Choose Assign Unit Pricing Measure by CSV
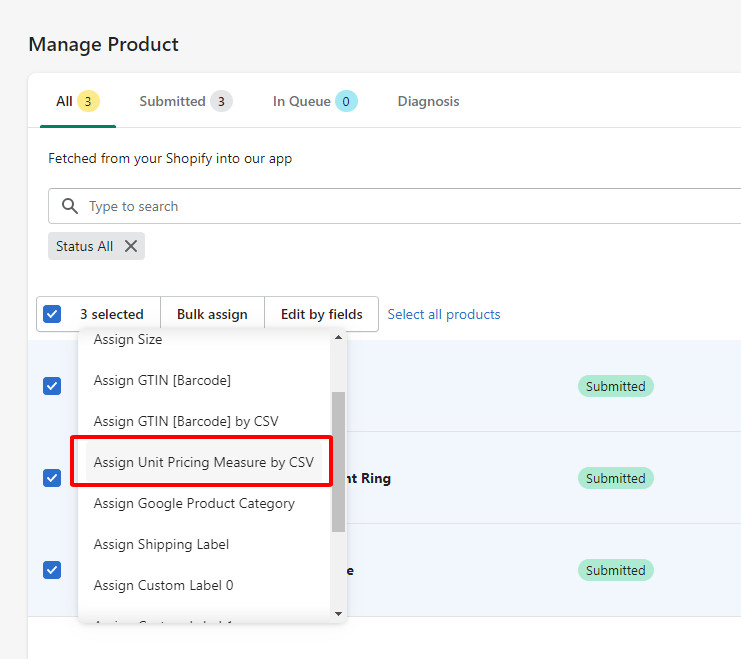The width and height of the screenshot is (741, 659). 203,462
